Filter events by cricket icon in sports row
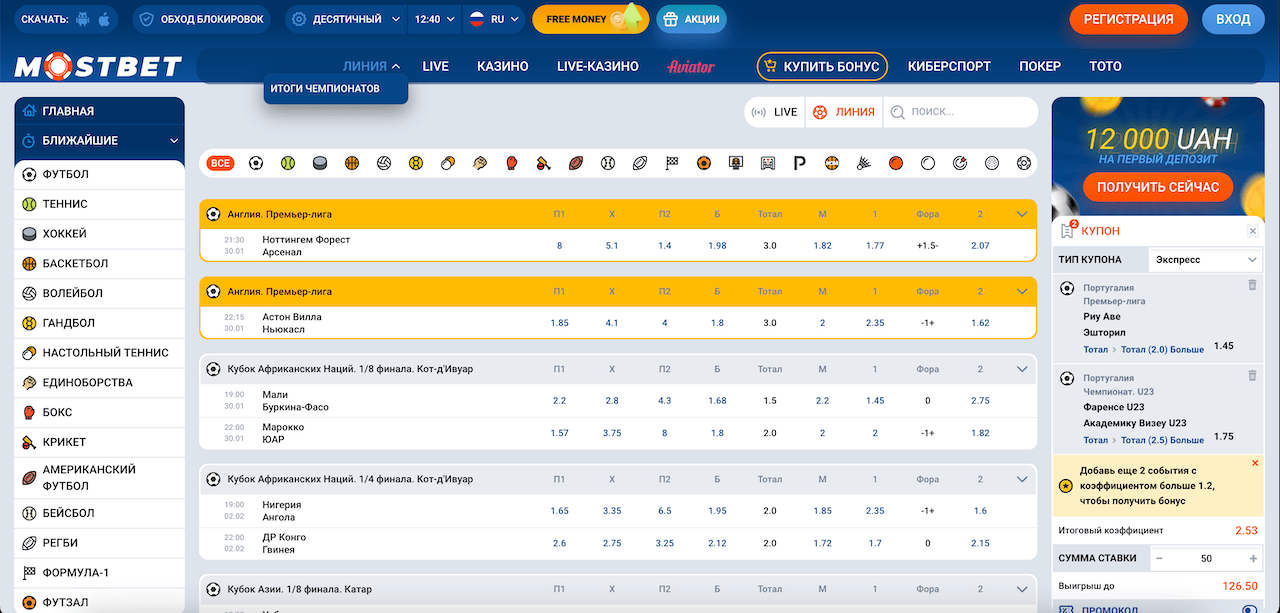Viewport: 1280px width, 613px height. tap(544, 163)
